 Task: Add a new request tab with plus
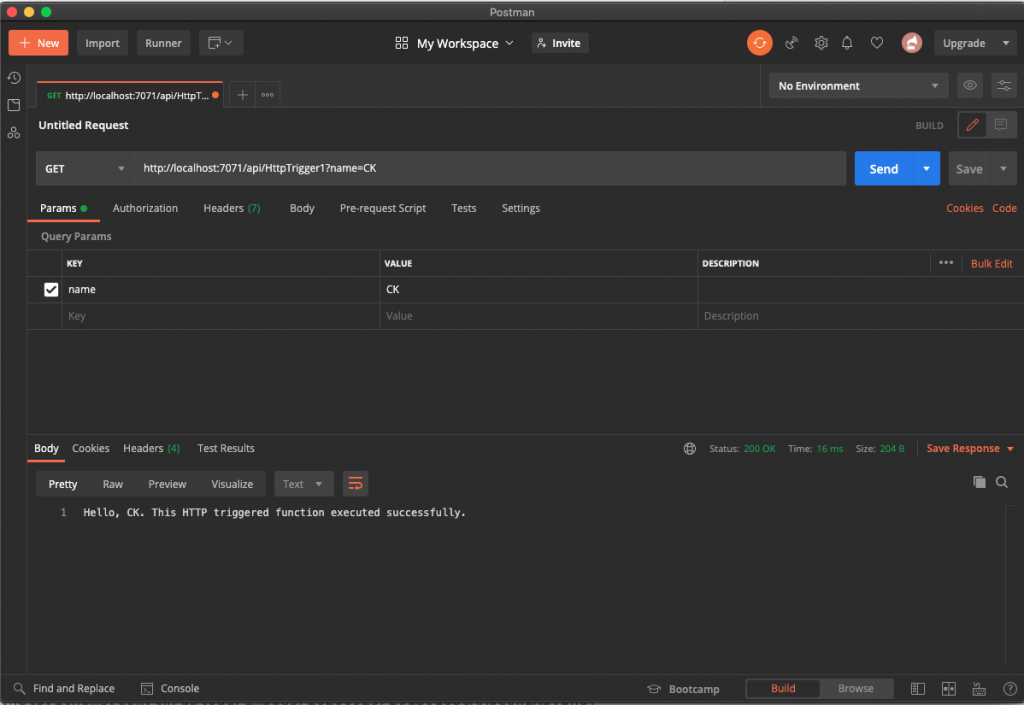pyautogui.click(x=242, y=95)
